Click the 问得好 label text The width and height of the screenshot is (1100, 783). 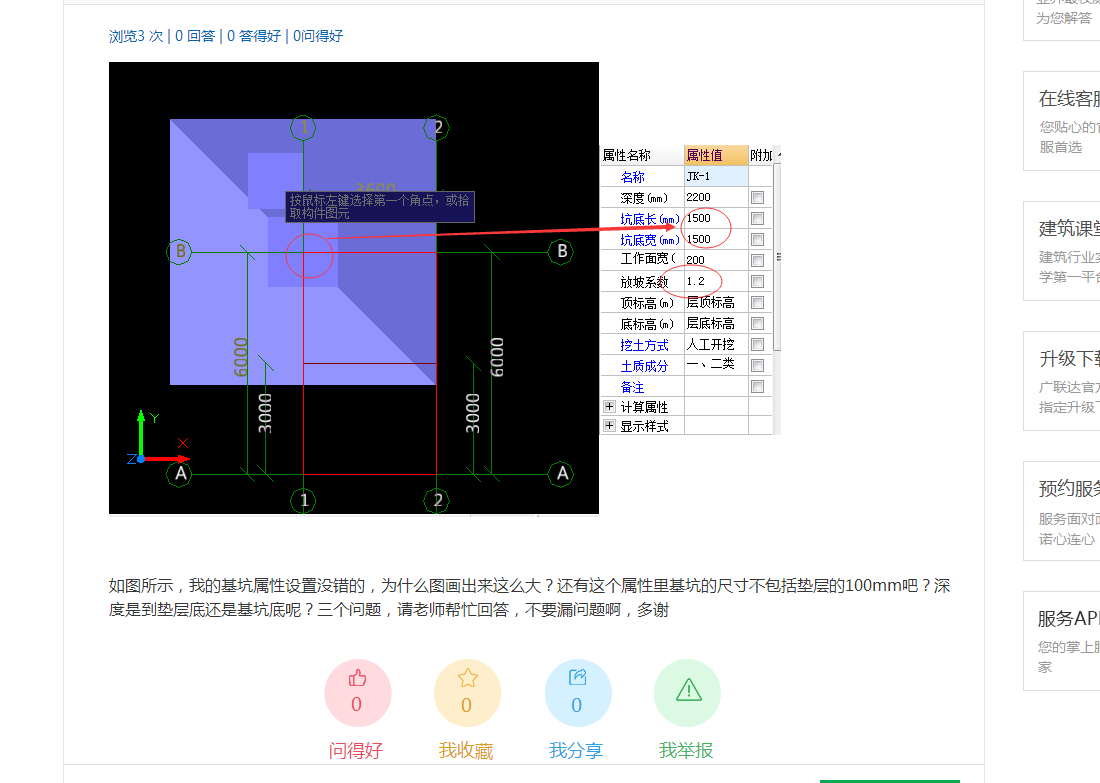(x=356, y=751)
